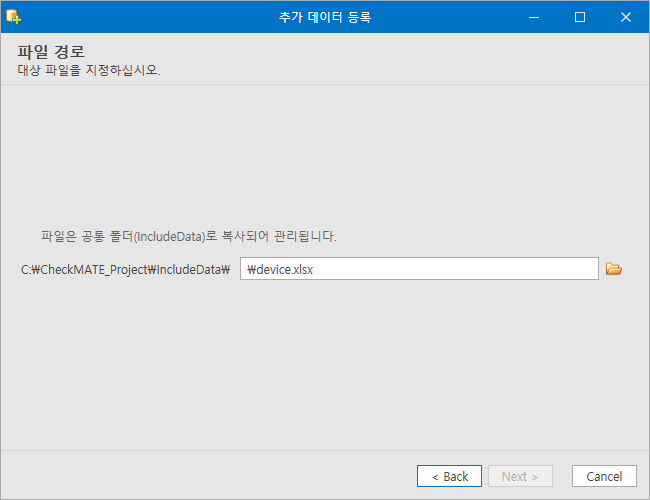650x500 pixels.
Task: Click the 대상 파일을 지정하십시오 subtitle
Action: tap(89, 70)
